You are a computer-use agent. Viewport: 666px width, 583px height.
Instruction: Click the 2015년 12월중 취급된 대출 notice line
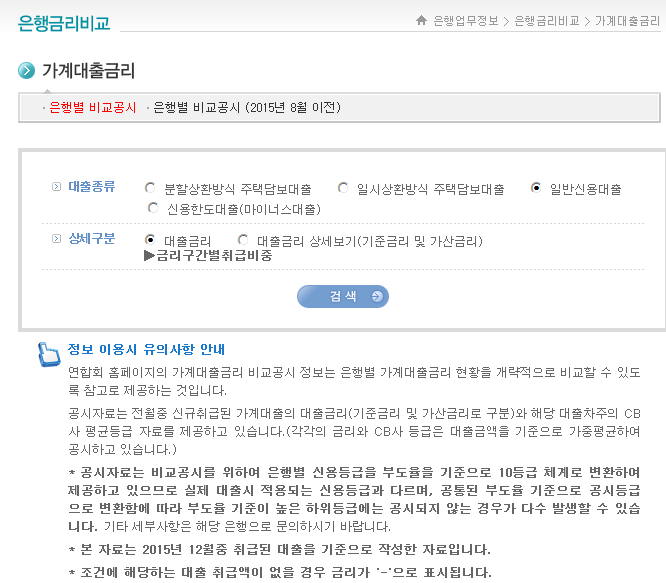pyautogui.click(x=279, y=549)
